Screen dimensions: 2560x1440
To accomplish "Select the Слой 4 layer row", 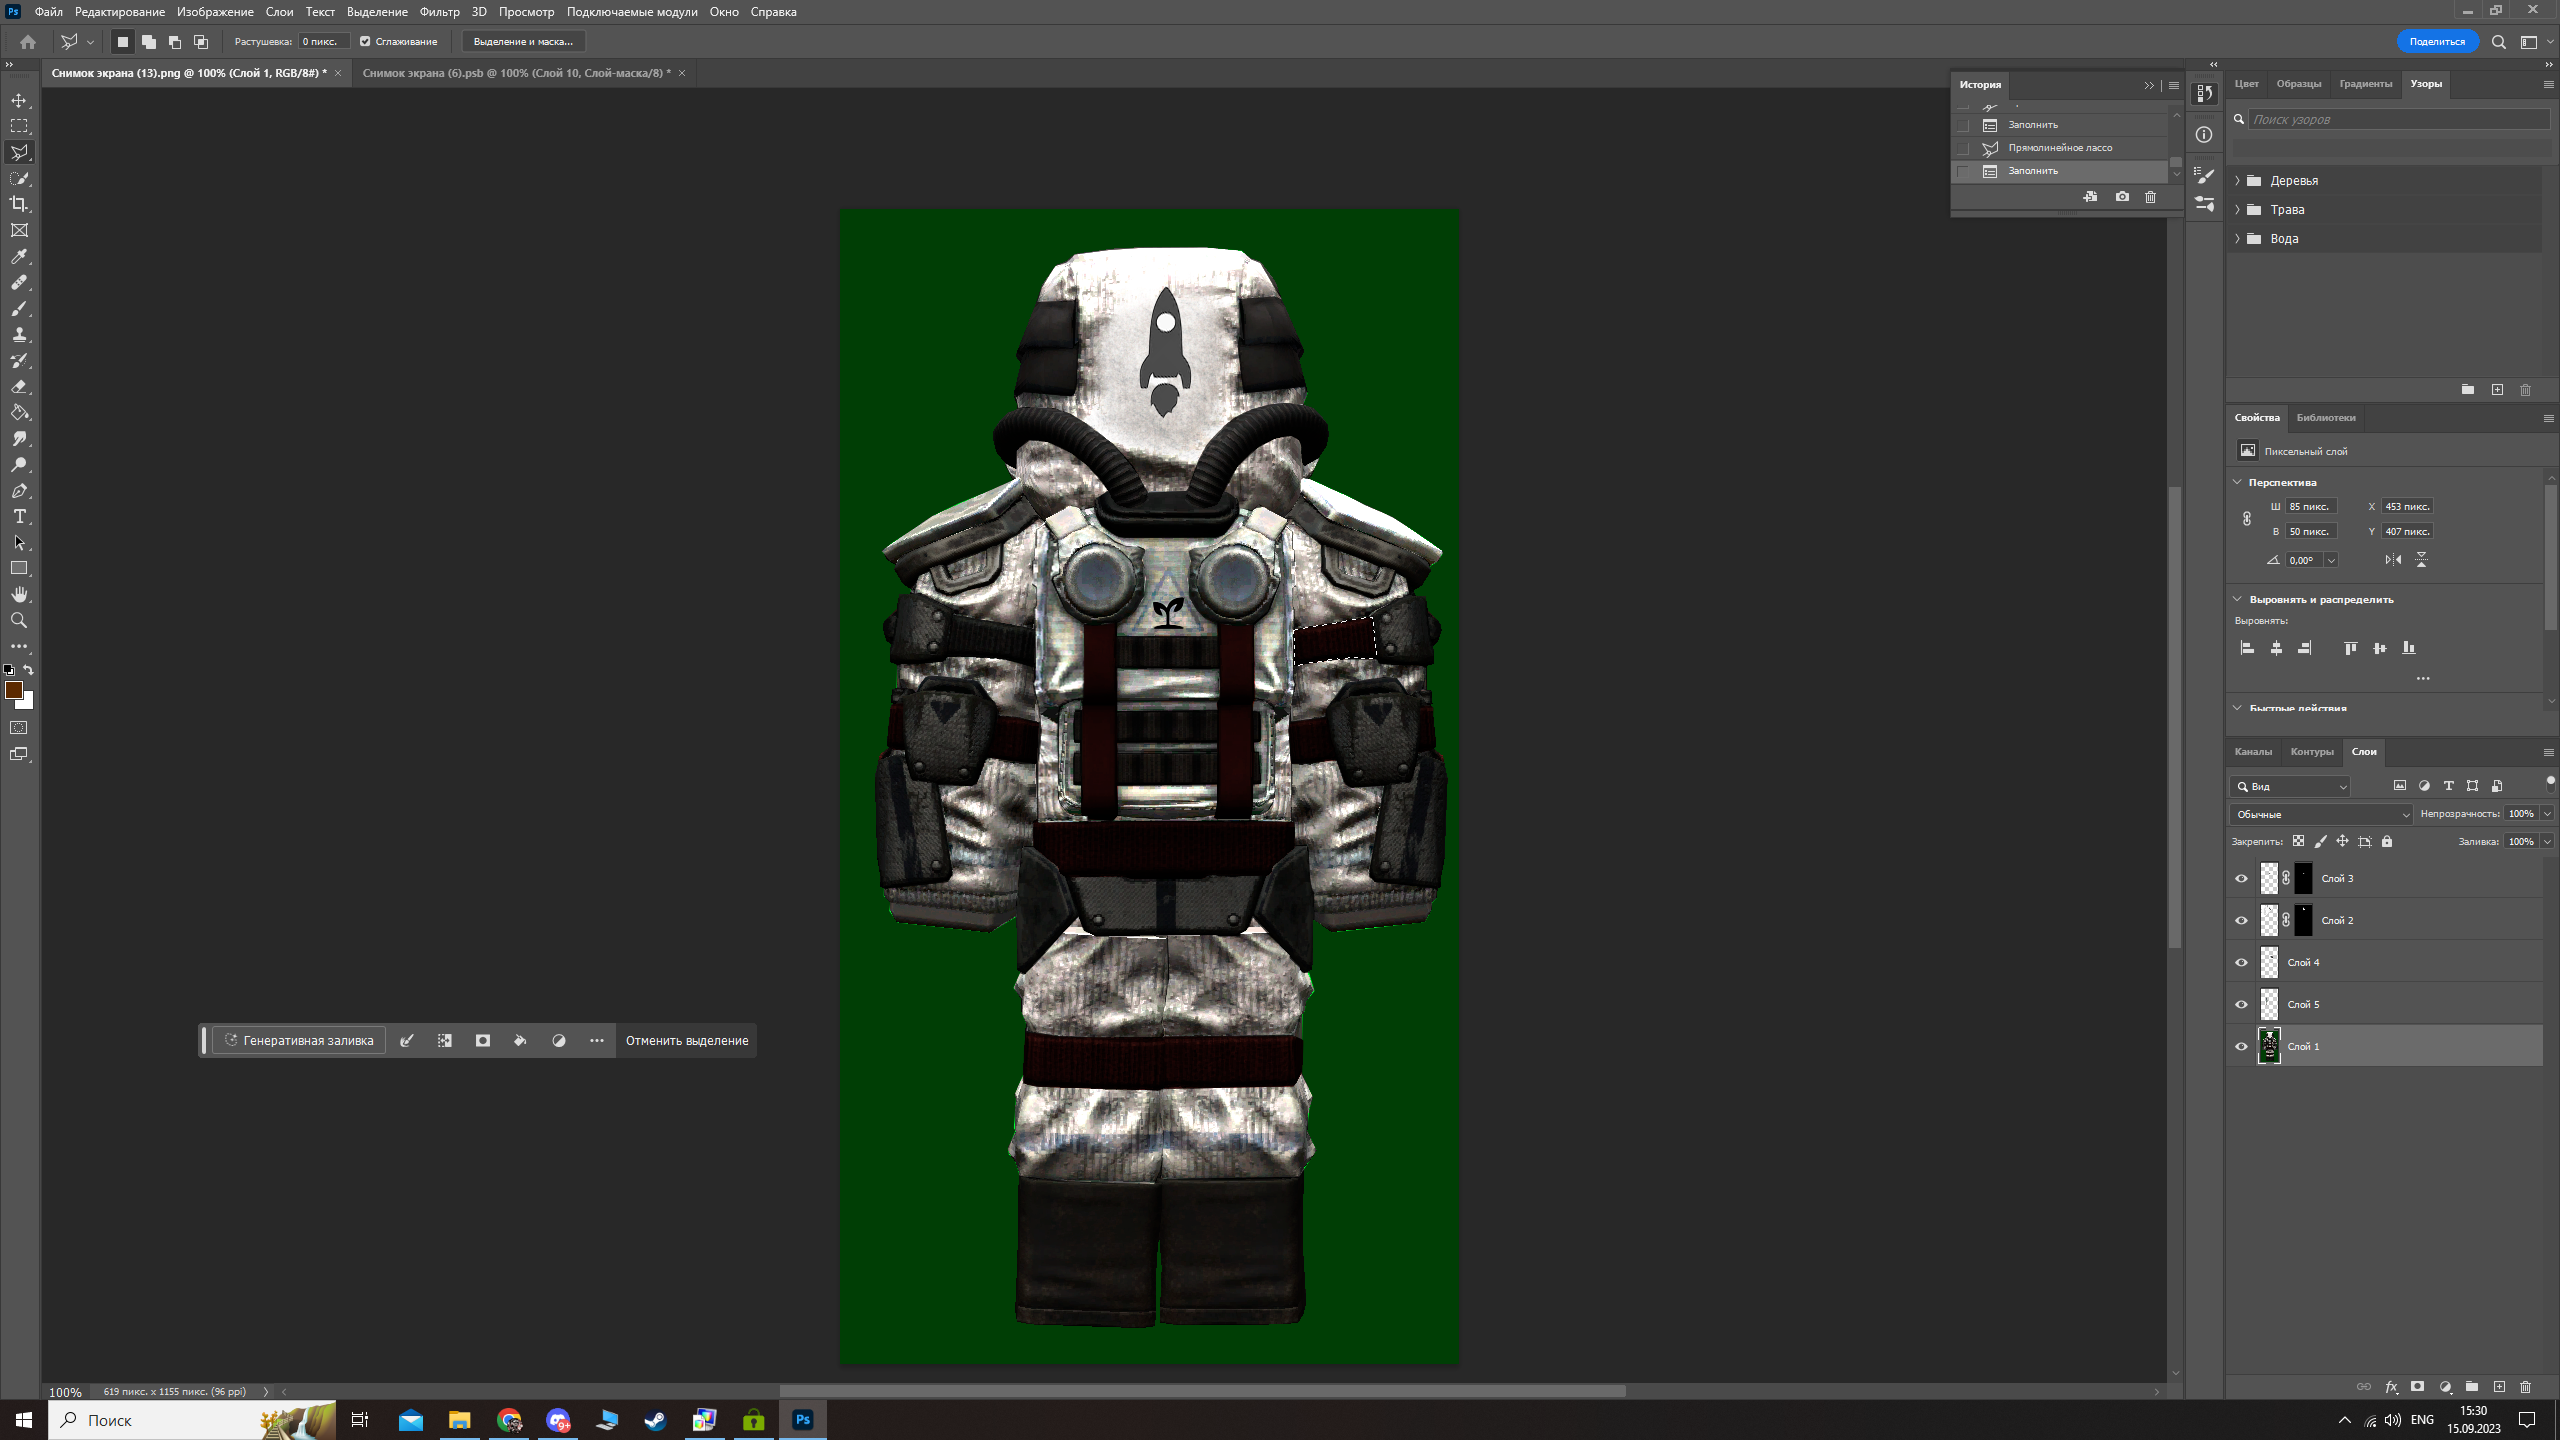I will [2385, 963].
